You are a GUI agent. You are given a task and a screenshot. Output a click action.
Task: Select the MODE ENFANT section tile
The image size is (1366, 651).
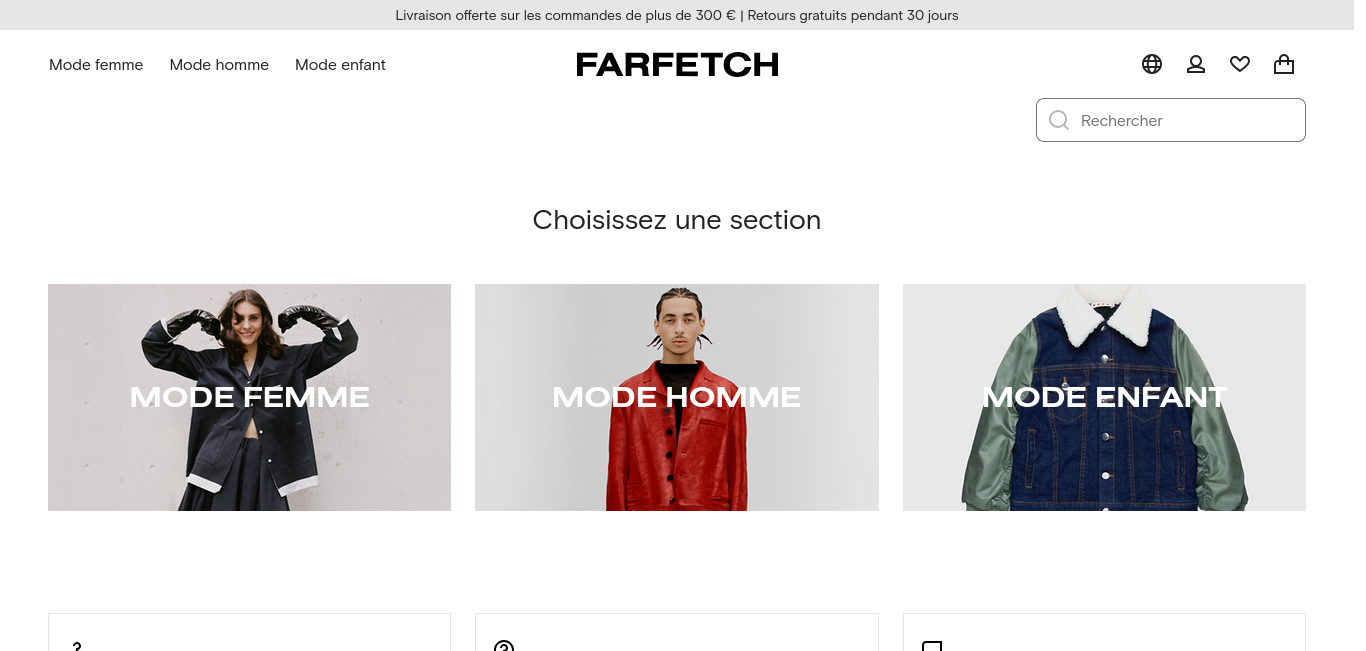1104,397
